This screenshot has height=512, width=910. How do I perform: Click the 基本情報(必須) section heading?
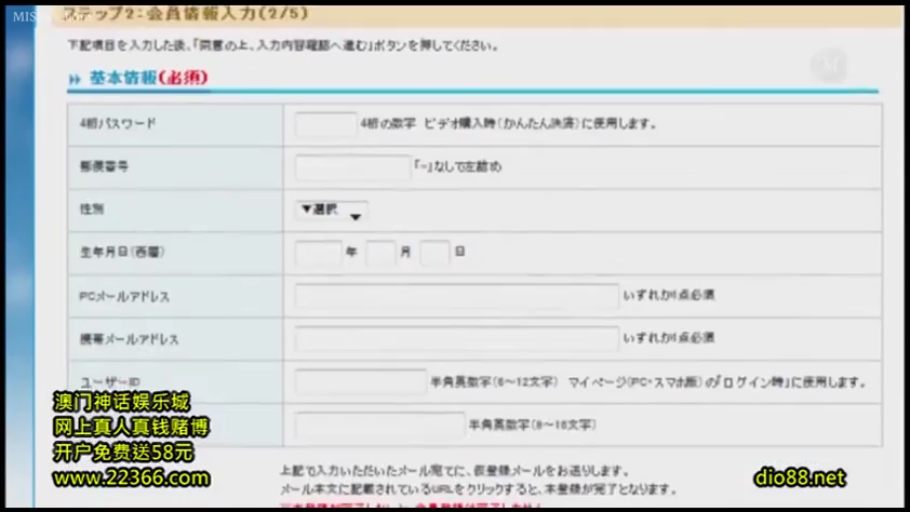pyautogui.click(x=148, y=78)
